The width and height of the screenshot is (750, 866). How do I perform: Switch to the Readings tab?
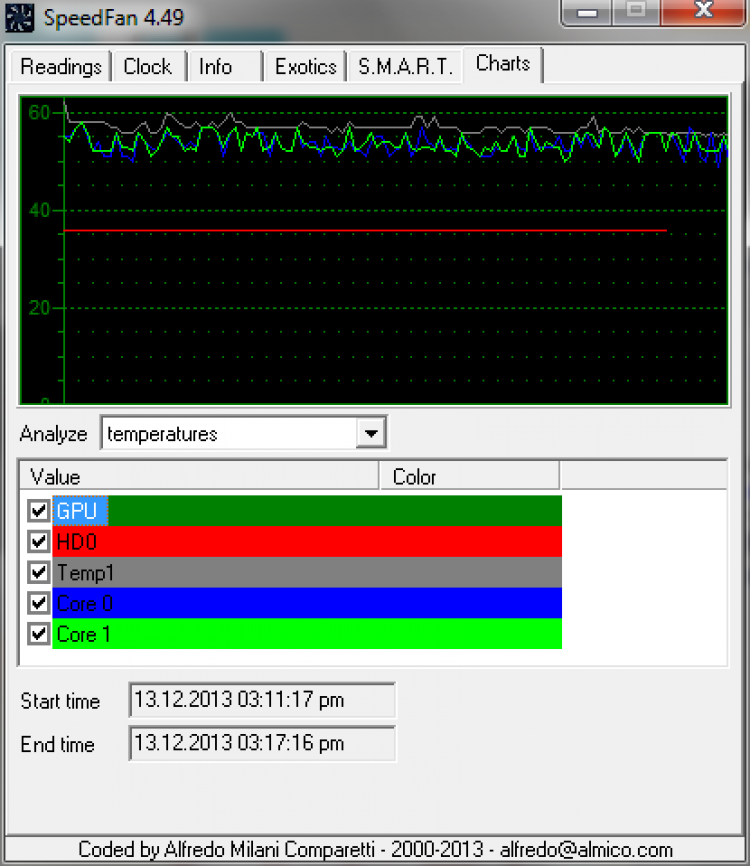(x=61, y=67)
